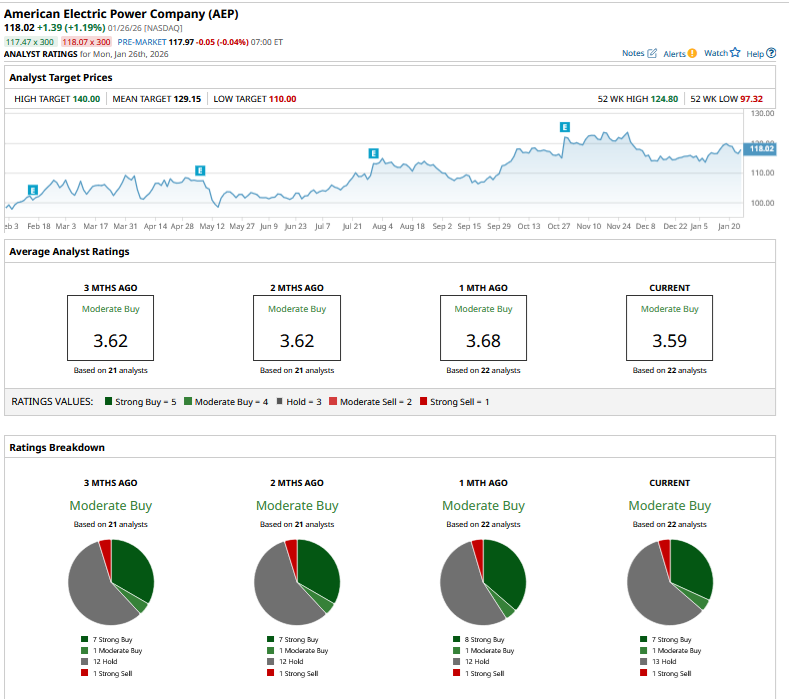
Task: Click the 1 MTH AGO 3.68 rating box
Action: click(483, 328)
